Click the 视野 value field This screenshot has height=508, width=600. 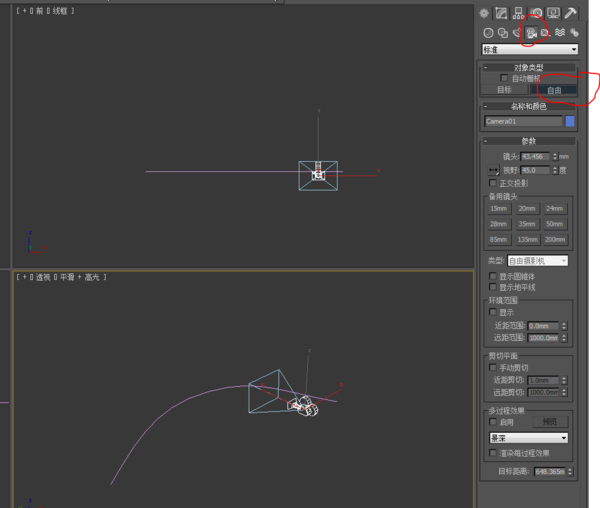(535, 170)
